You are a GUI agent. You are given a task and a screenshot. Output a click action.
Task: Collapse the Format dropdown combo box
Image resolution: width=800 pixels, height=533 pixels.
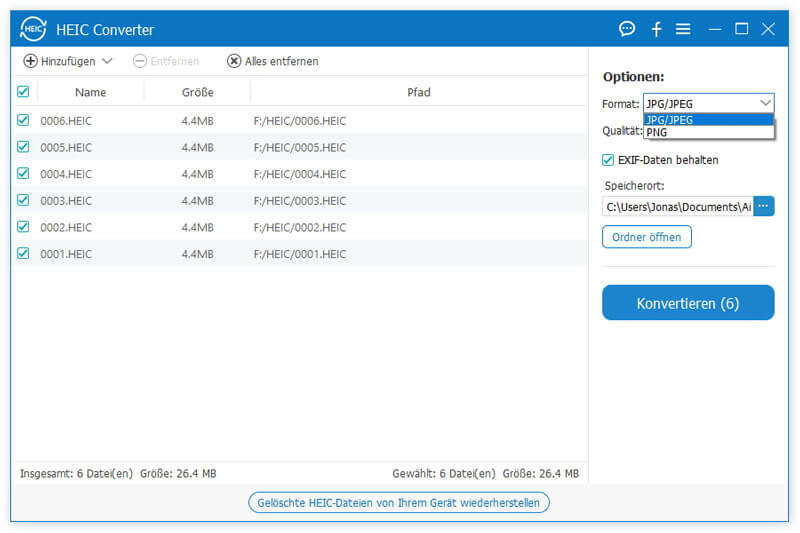(765, 103)
